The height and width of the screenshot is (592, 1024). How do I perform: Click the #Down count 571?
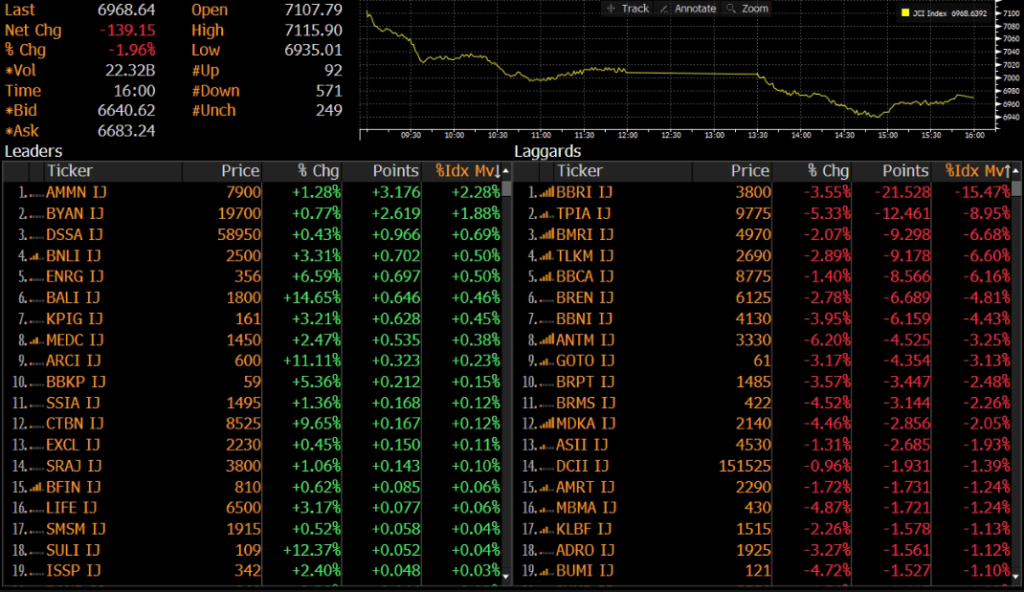tap(328, 91)
